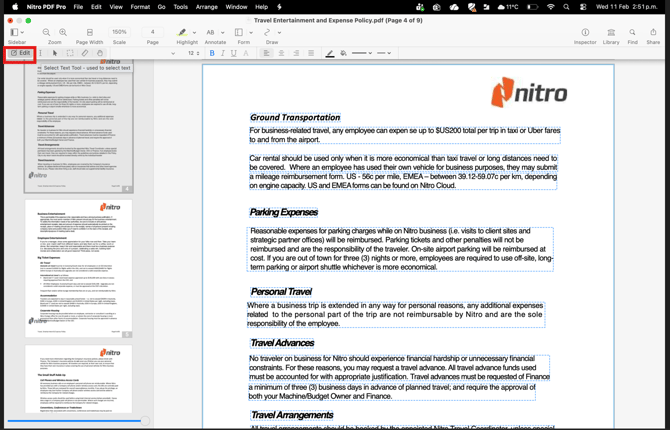Viewport: 670px width, 430px height.
Task: Select the text cursor (I-beam) tool
Action: click(x=41, y=53)
